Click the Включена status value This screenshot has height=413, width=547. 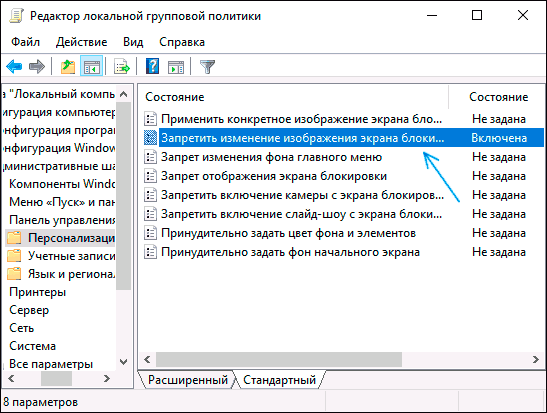[499, 138]
